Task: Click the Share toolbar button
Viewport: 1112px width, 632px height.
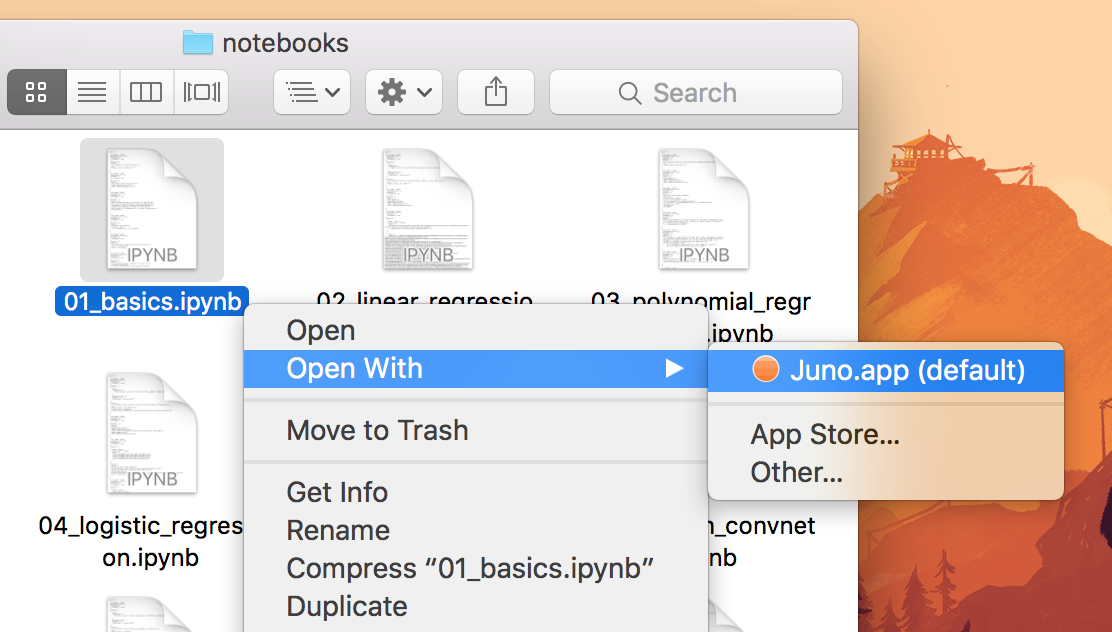Action: coord(496,92)
